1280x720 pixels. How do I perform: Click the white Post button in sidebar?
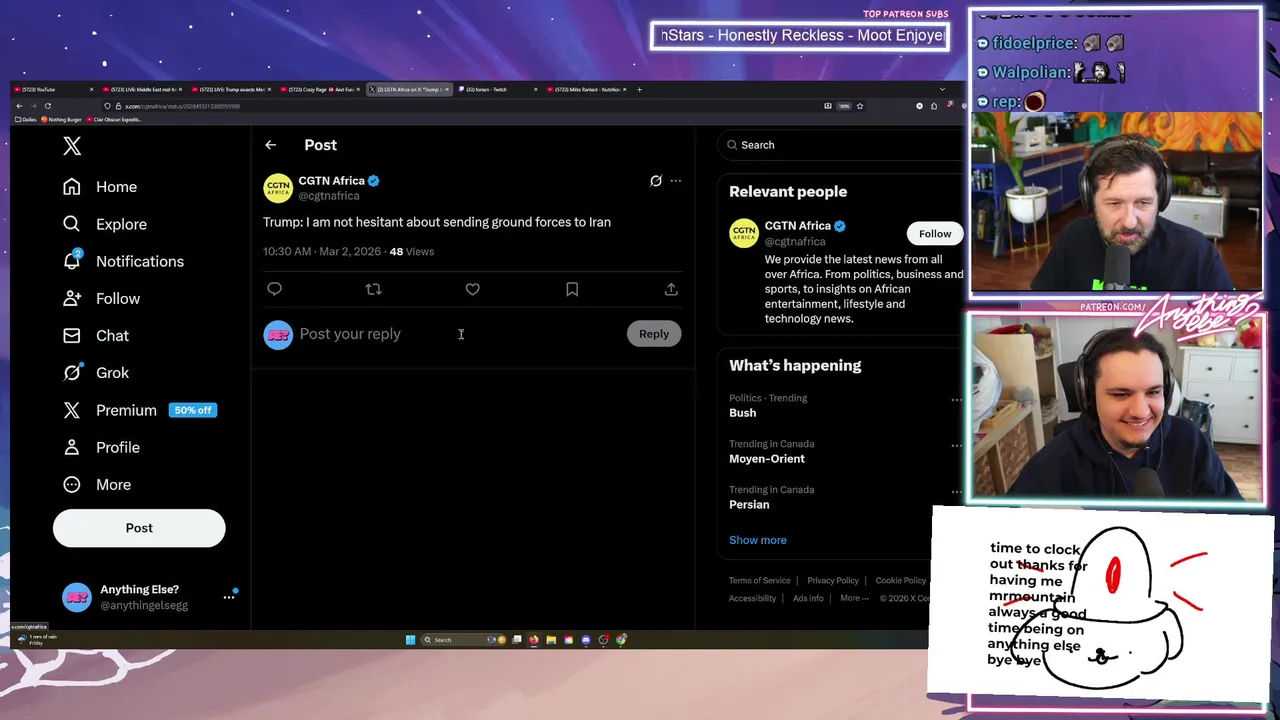coord(139,528)
